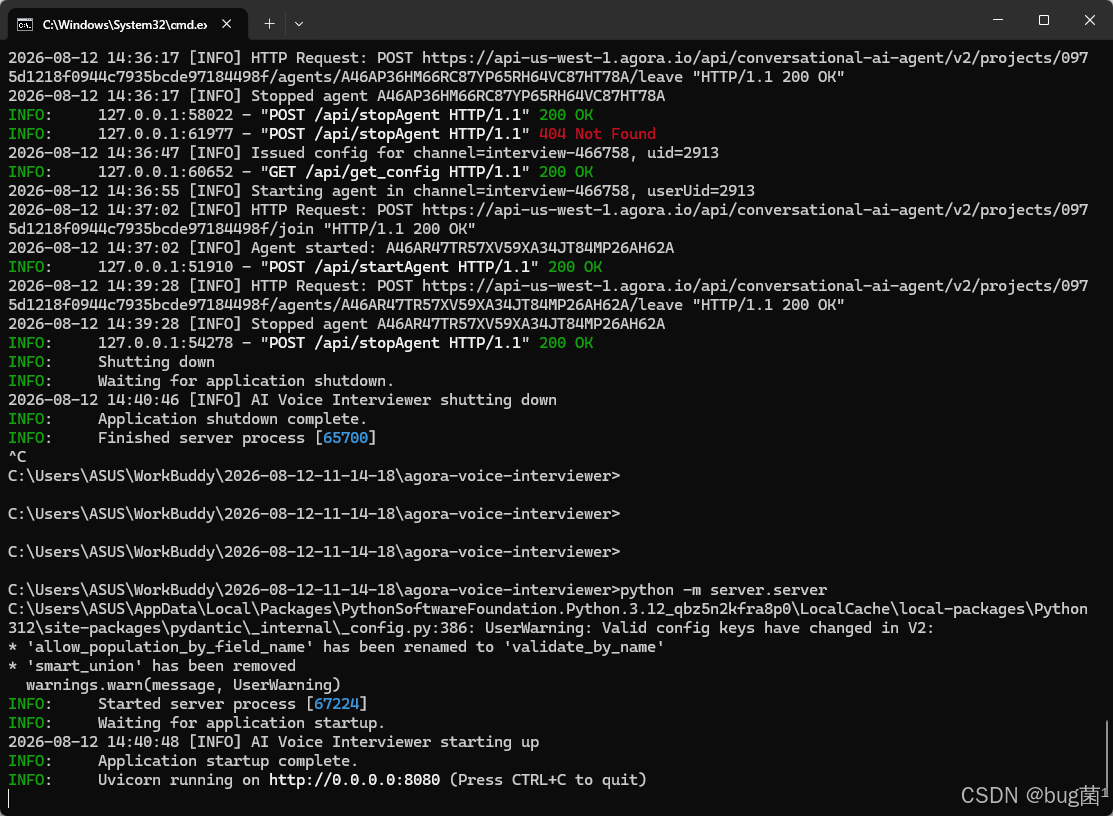
Task: Open a new terminal tab
Action: [x=269, y=24]
